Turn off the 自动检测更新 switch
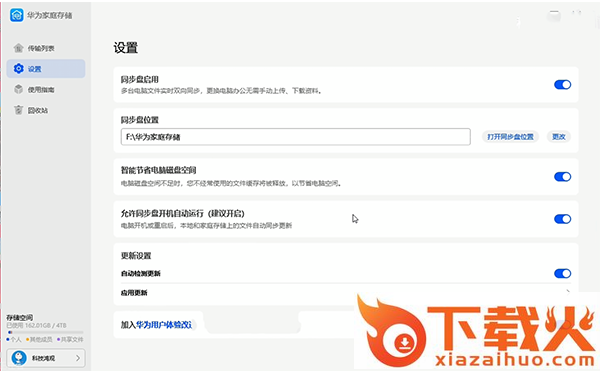 click(562, 273)
